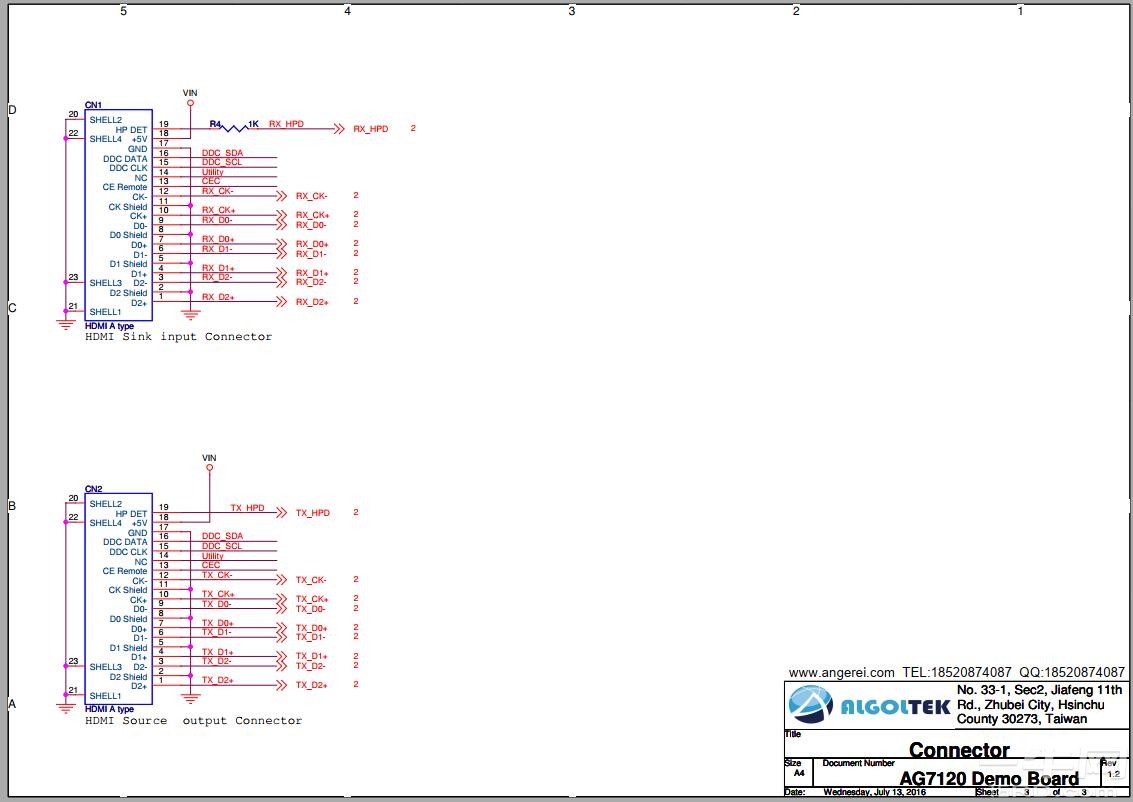
Task: Select the AG7120 Demo Board document number
Action: point(988,778)
